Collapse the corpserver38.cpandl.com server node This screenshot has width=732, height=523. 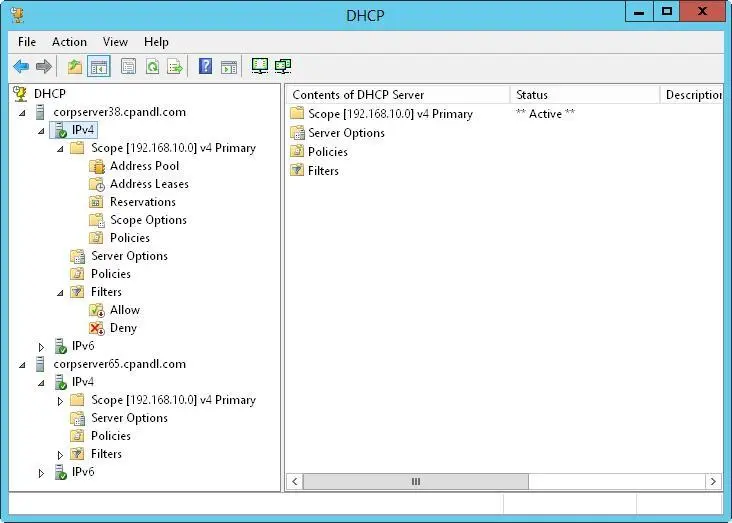click(x=22, y=113)
